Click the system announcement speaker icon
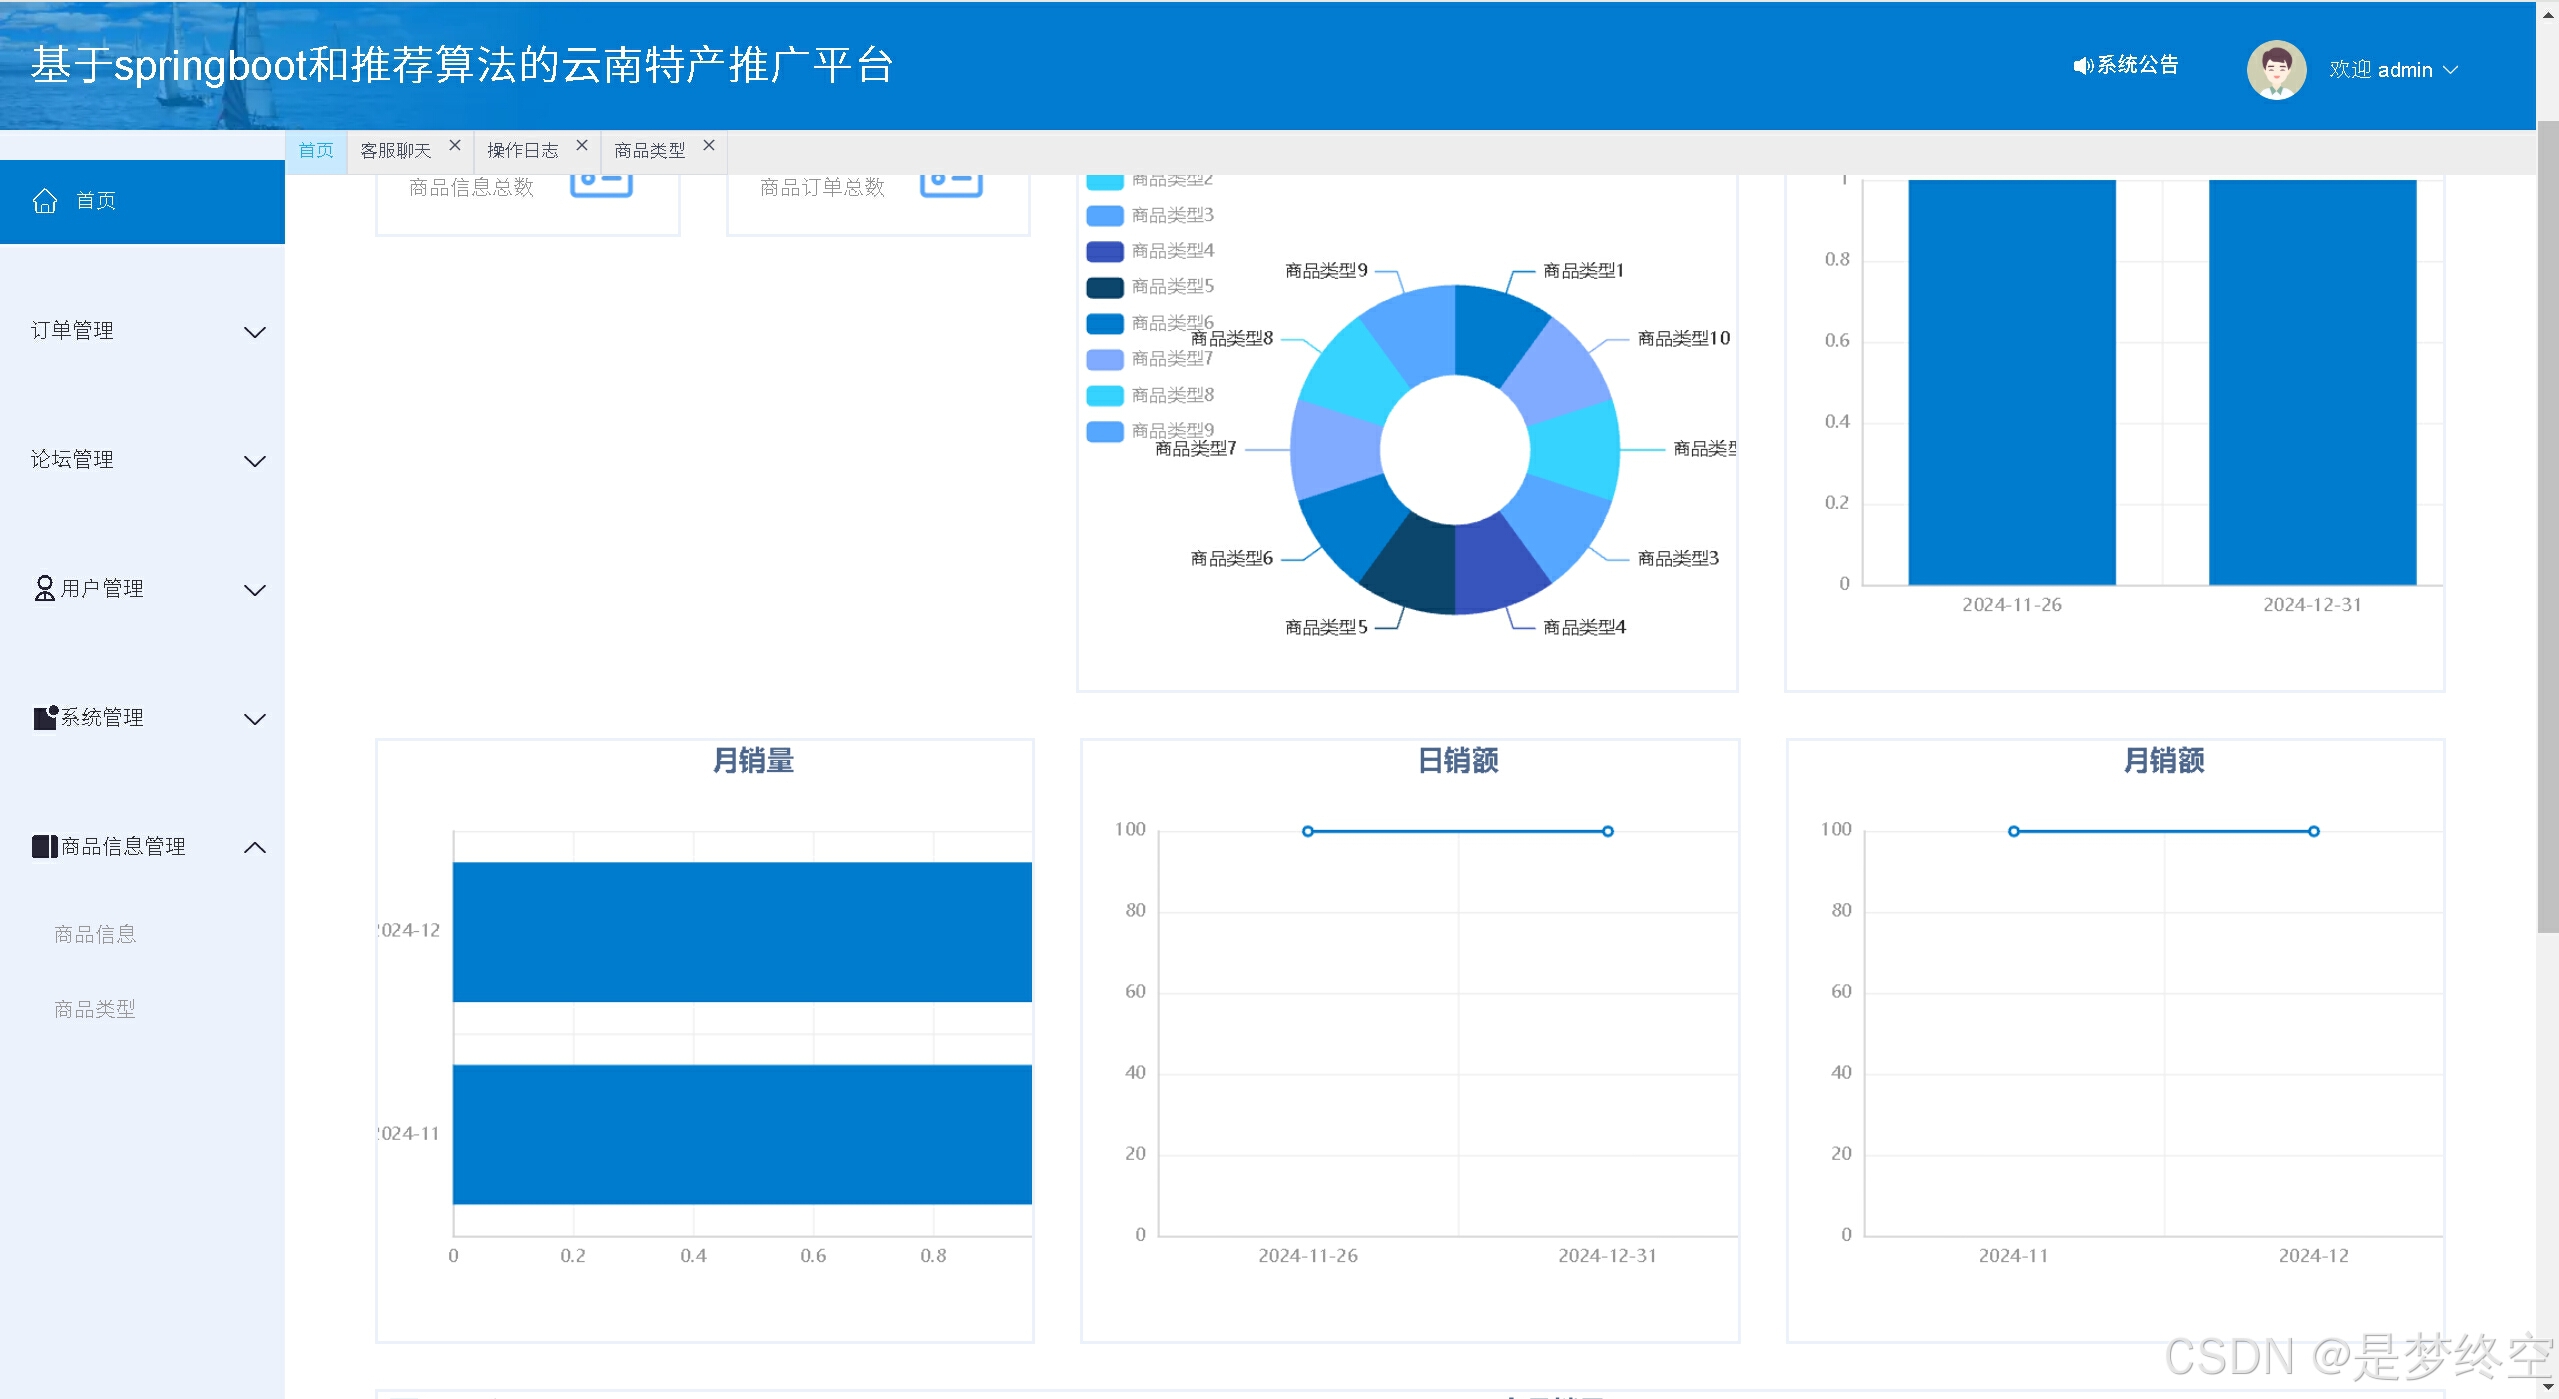Screen dimensions: 2559x1399 pyautogui.click(x=2082, y=66)
